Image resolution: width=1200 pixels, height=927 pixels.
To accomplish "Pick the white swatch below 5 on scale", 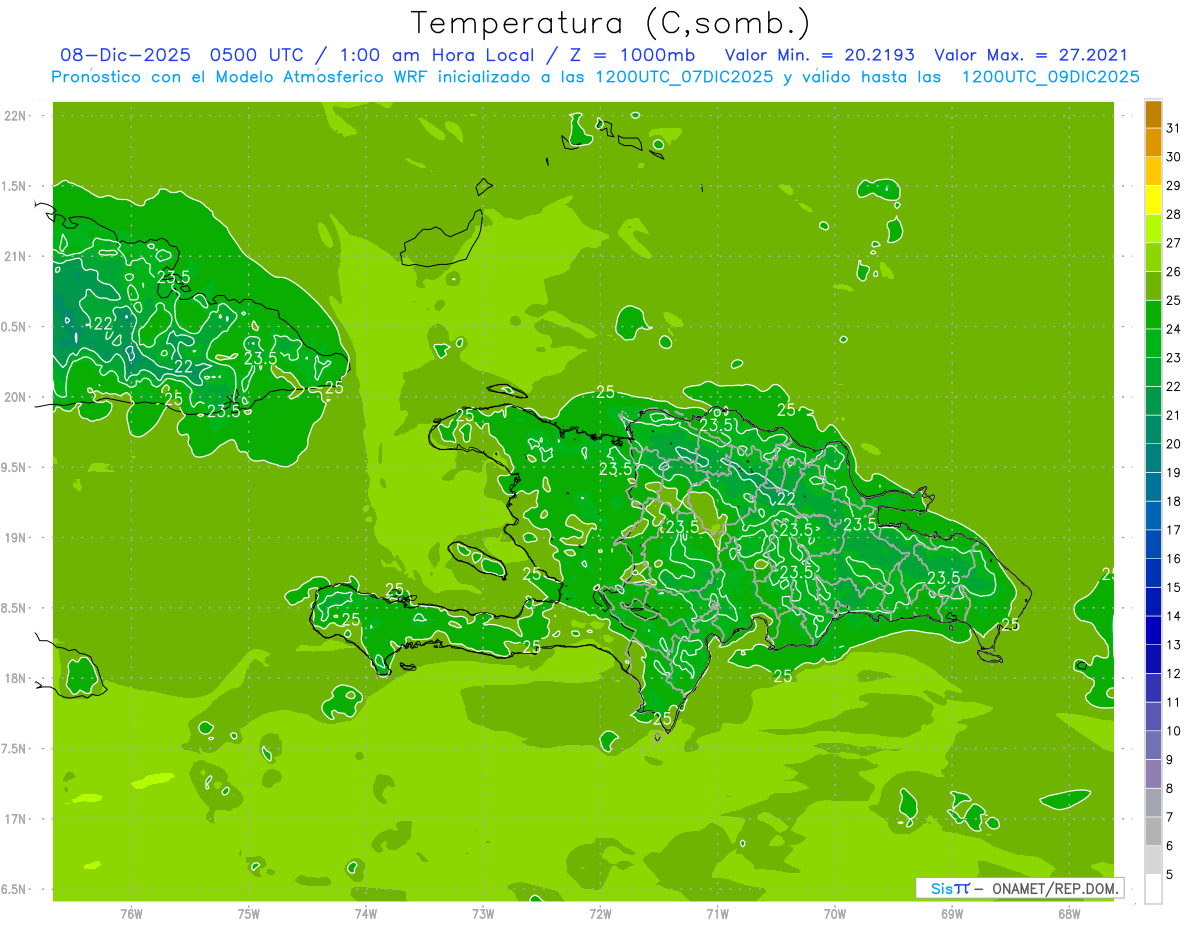I will [x=1153, y=889].
